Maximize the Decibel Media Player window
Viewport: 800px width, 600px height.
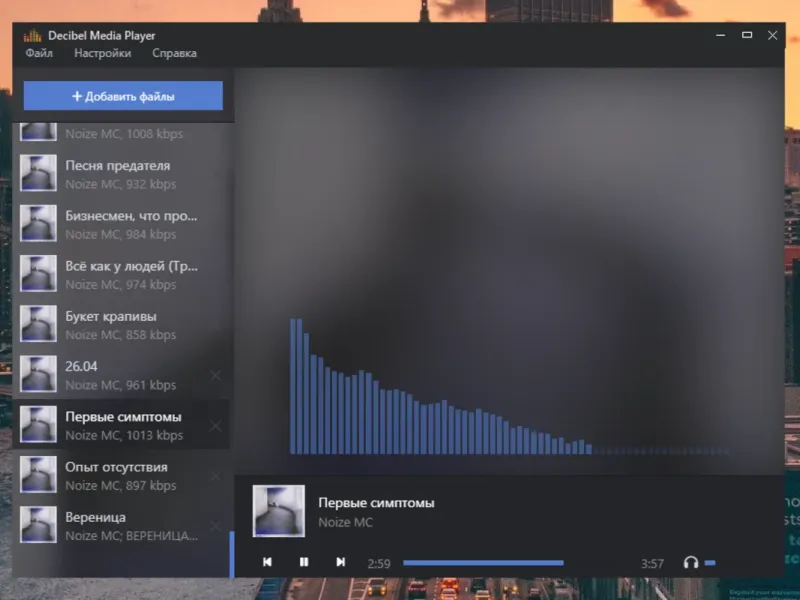(x=747, y=35)
